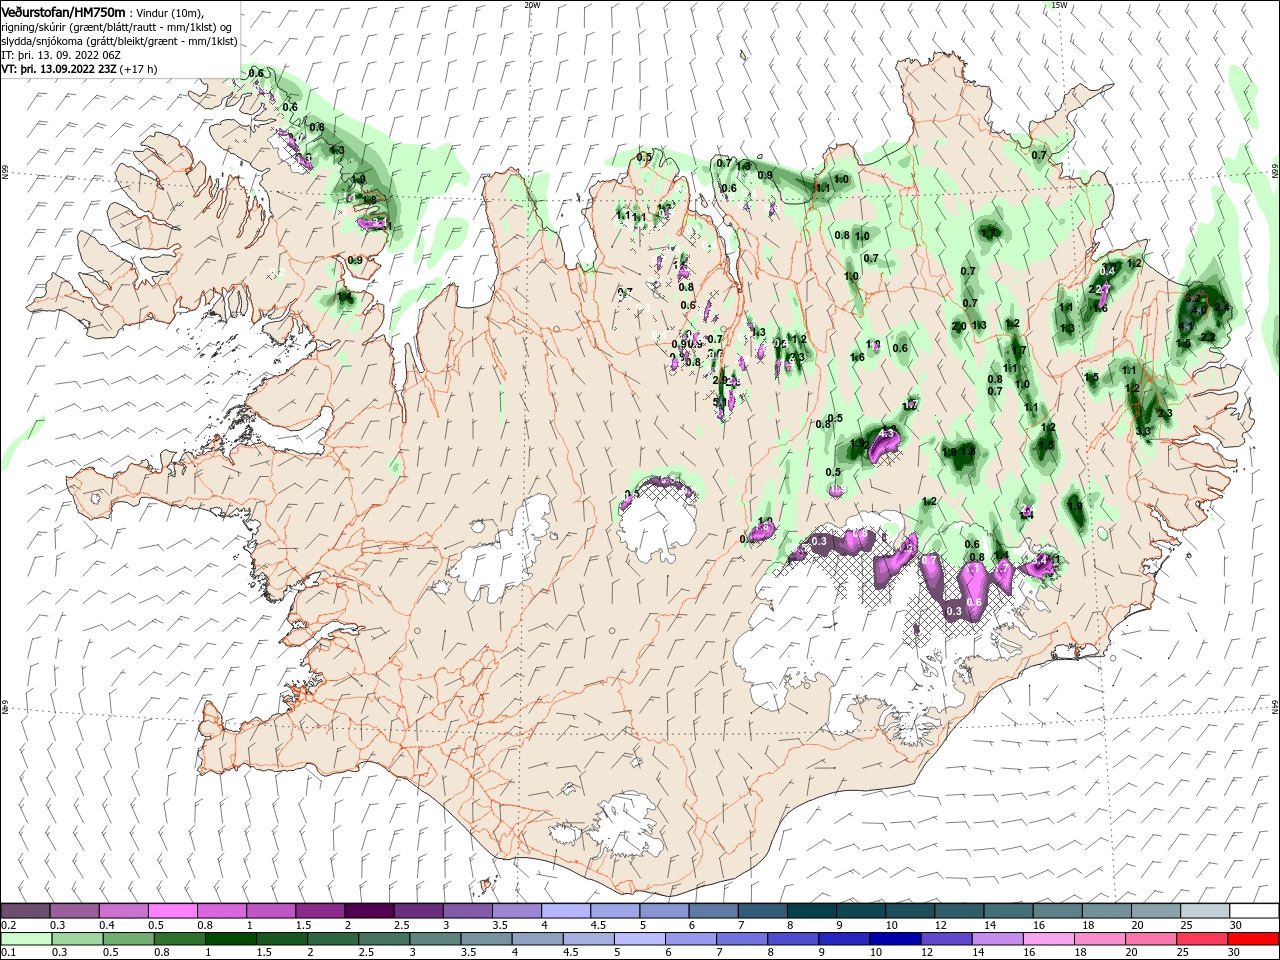Click the 'VT: þri. 13.09.2022 23Z' valid time
This screenshot has height=960, width=1280.
58,69
